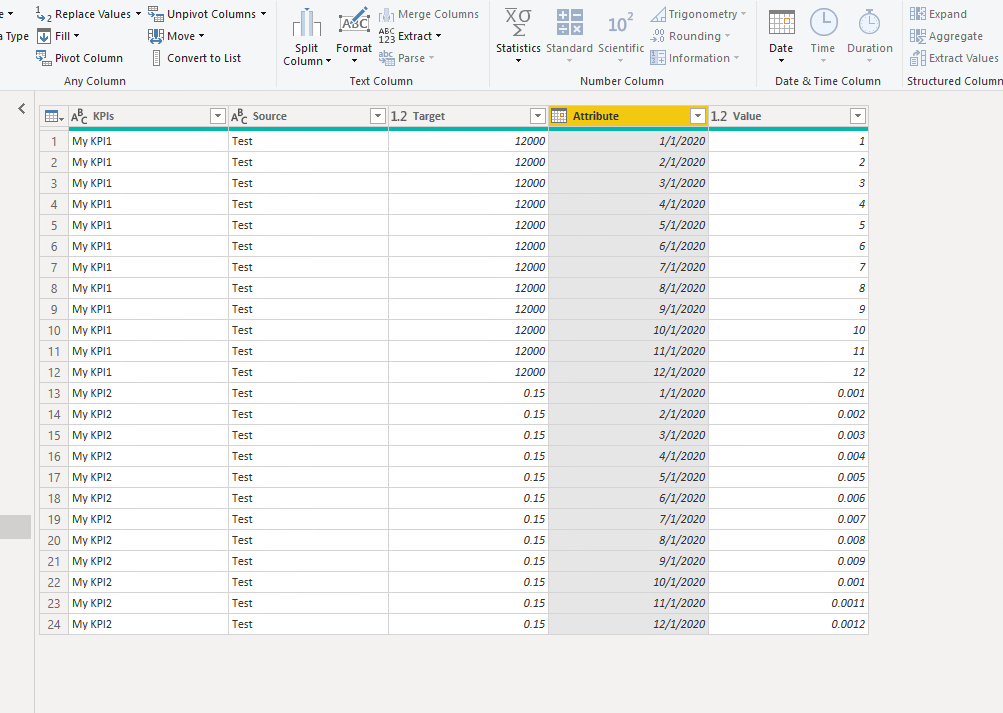Open the Extract menu
1003x713 pixels.
(x=414, y=36)
